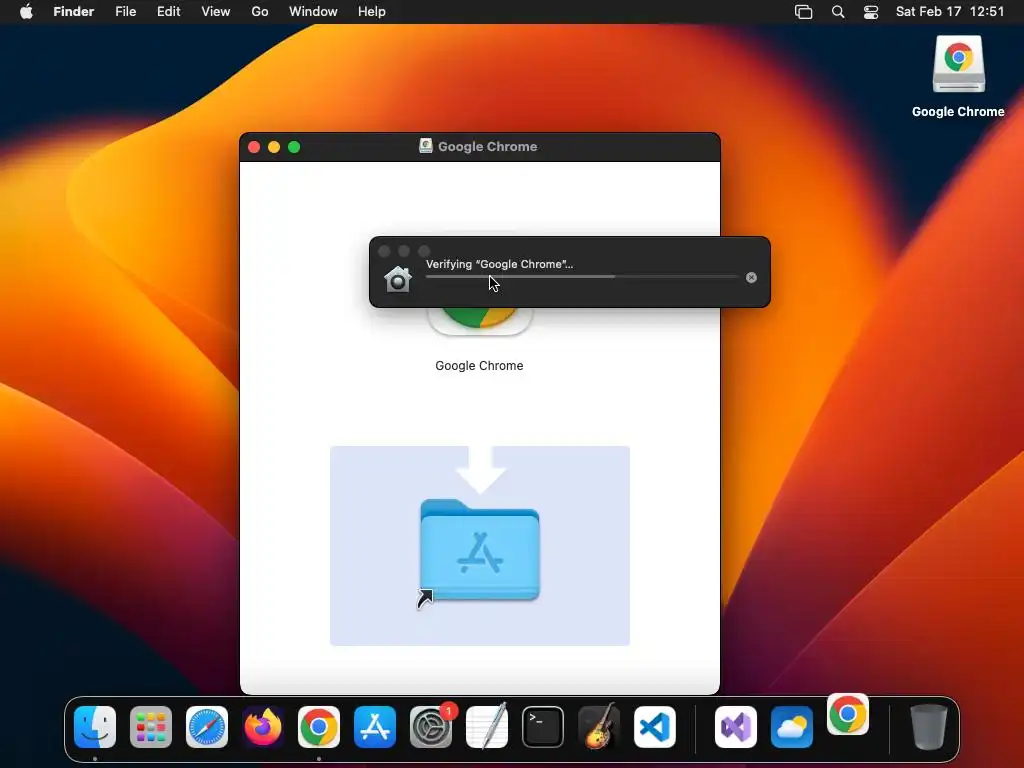Viewport: 1024px width, 768px height.
Task: Launch Safari from the Dock
Action: pos(207,727)
